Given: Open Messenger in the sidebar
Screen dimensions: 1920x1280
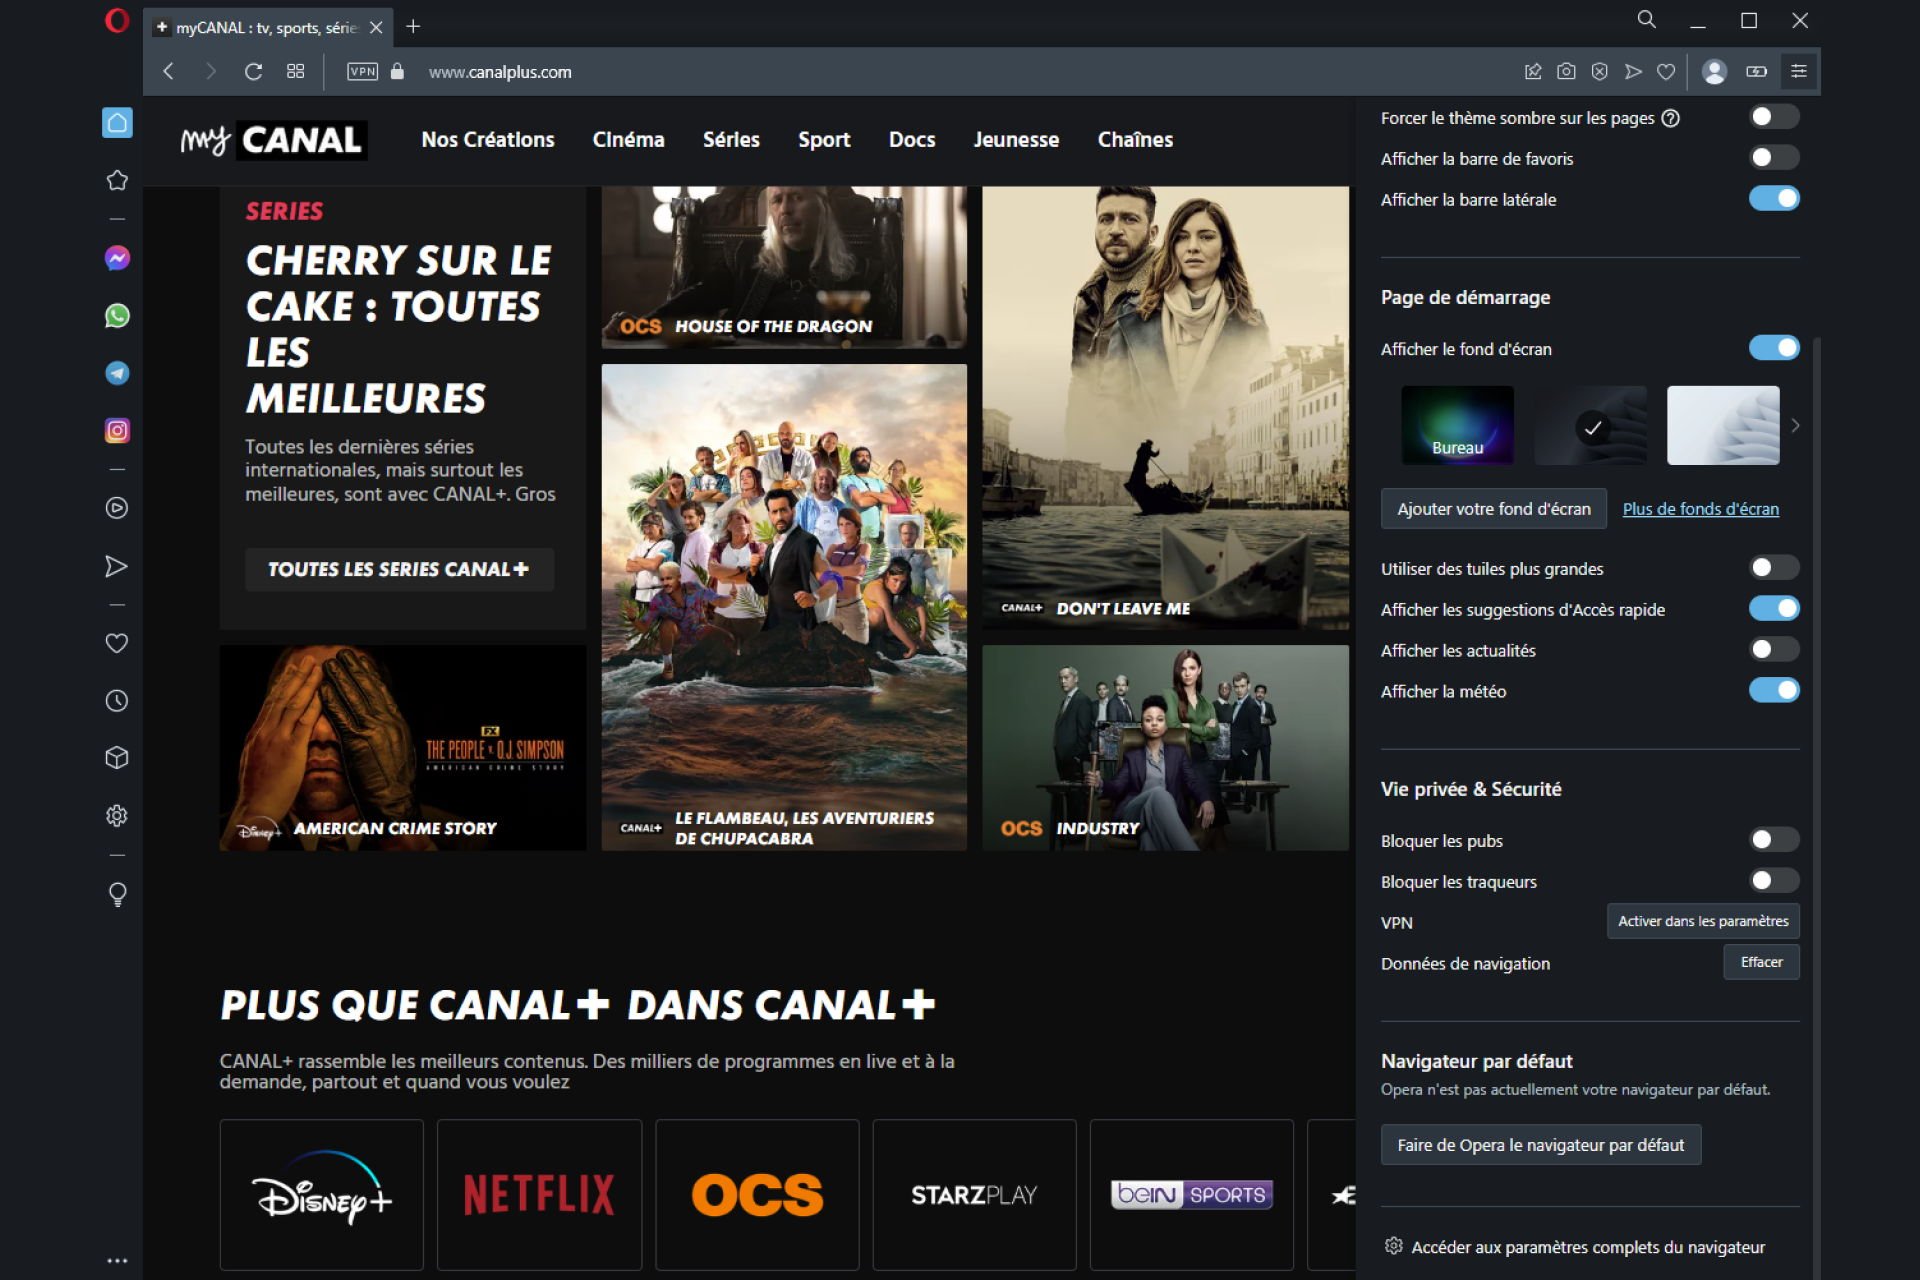Looking at the screenshot, I should 117,258.
